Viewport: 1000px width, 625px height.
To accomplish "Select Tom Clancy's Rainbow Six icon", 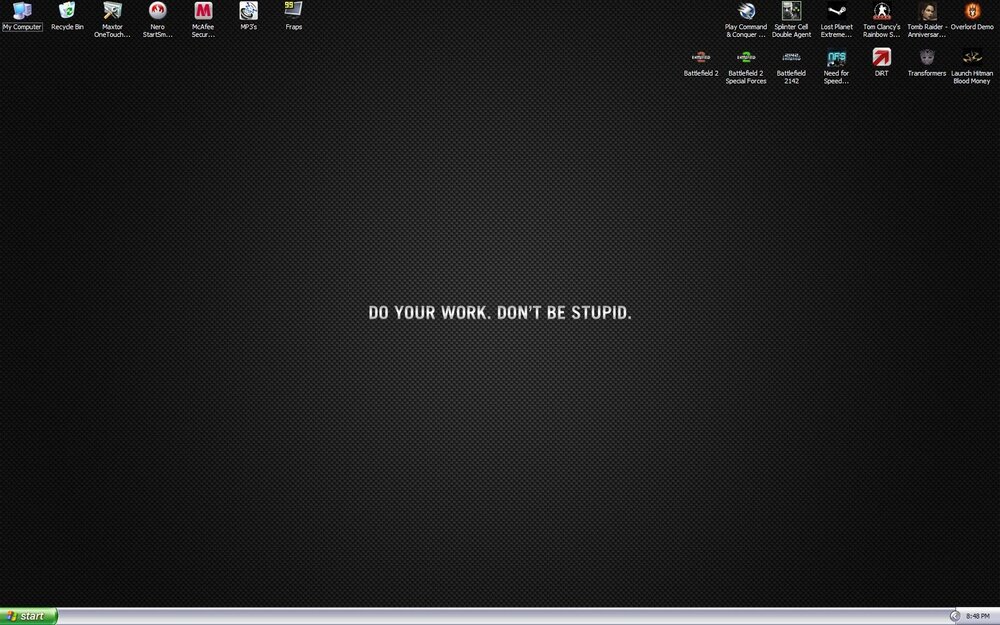I will 882,11.
